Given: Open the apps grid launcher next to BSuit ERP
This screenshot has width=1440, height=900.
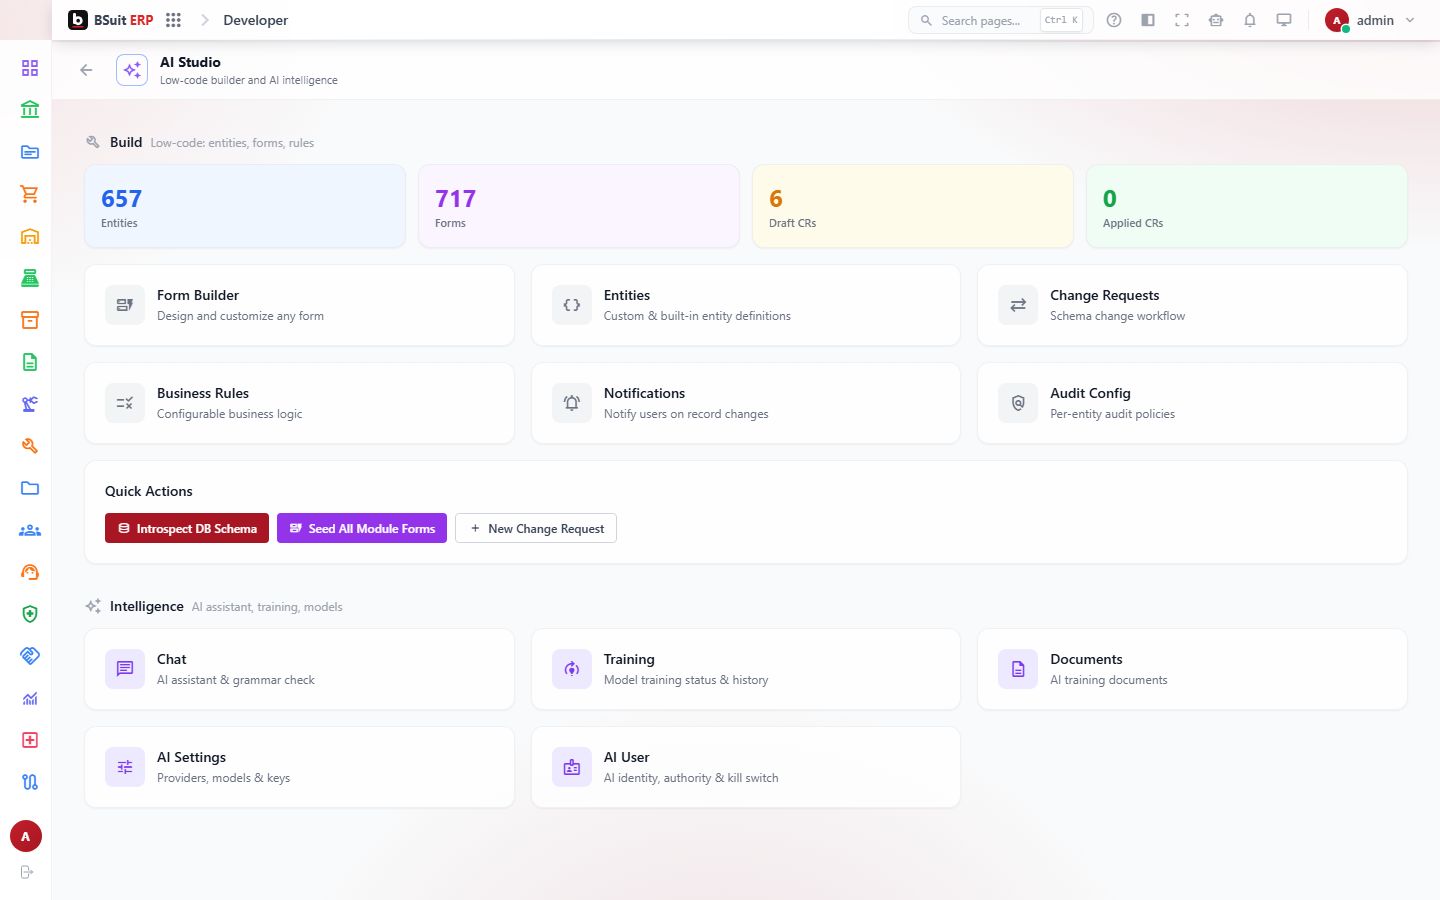Looking at the screenshot, I should 173,20.
